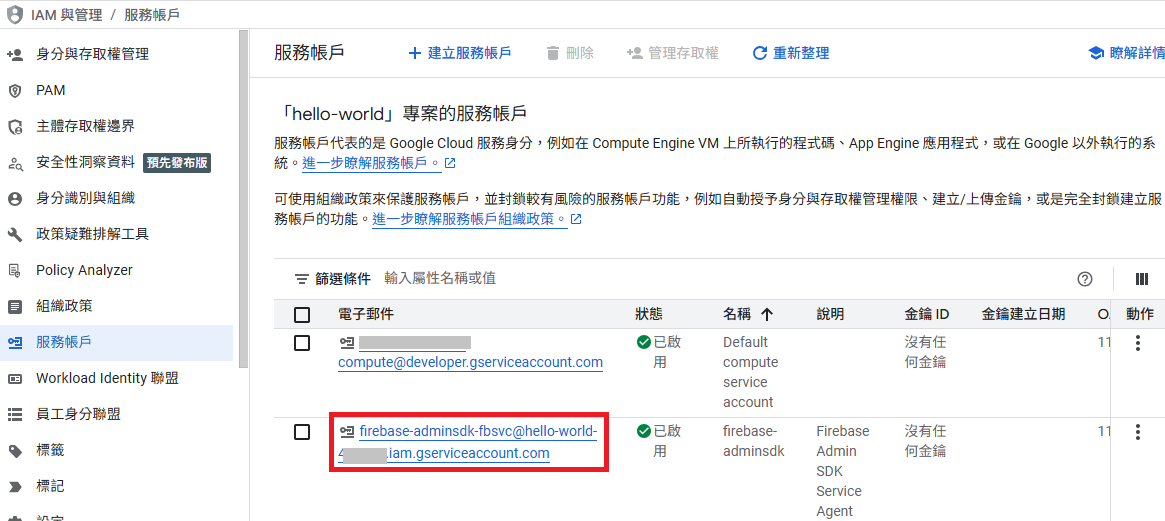This screenshot has width=1165, height=521.
Task: Check the compute service account row checkbox
Action: click(302, 343)
